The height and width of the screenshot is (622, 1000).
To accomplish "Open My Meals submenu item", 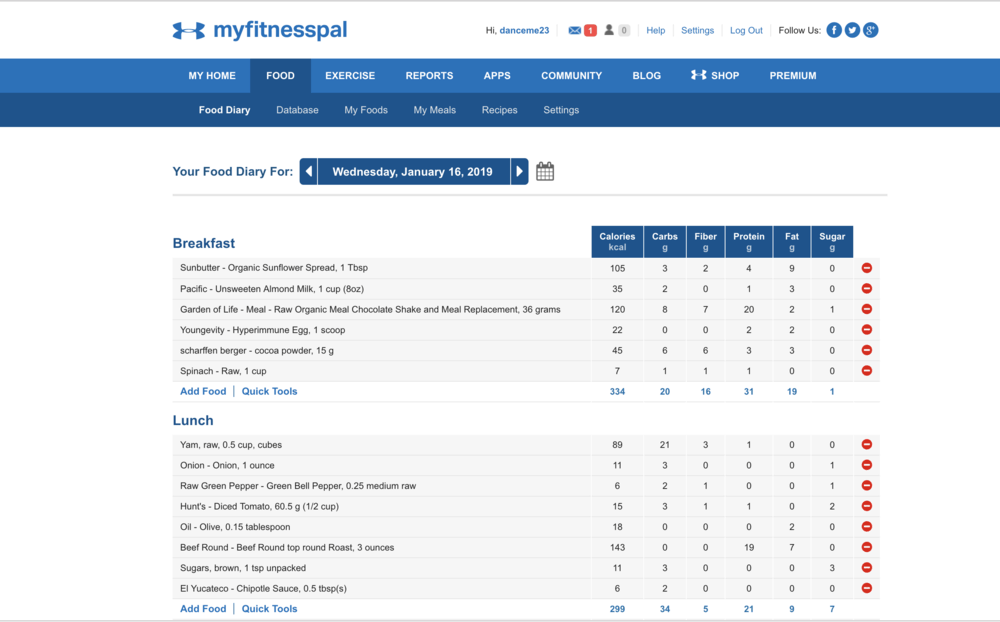I will (x=434, y=110).
